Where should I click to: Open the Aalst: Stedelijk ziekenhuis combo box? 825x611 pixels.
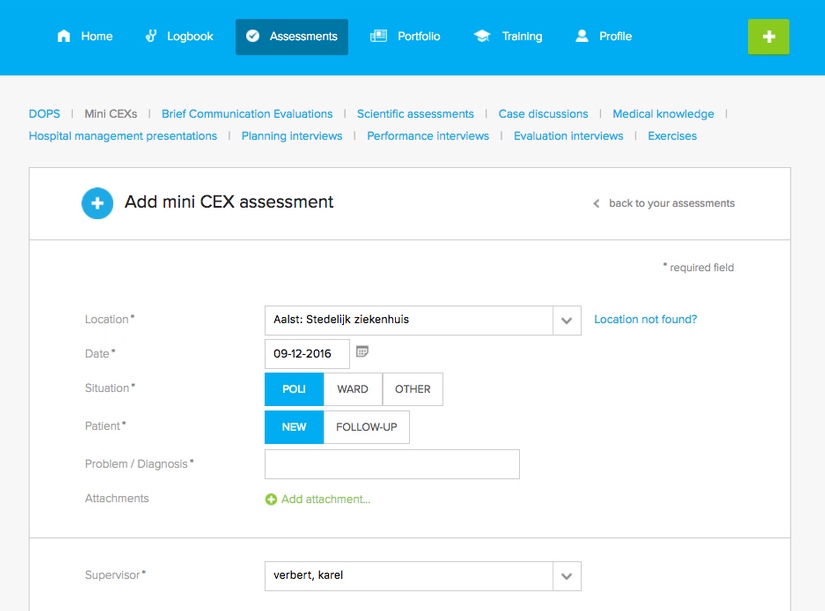pyautogui.click(x=409, y=320)
